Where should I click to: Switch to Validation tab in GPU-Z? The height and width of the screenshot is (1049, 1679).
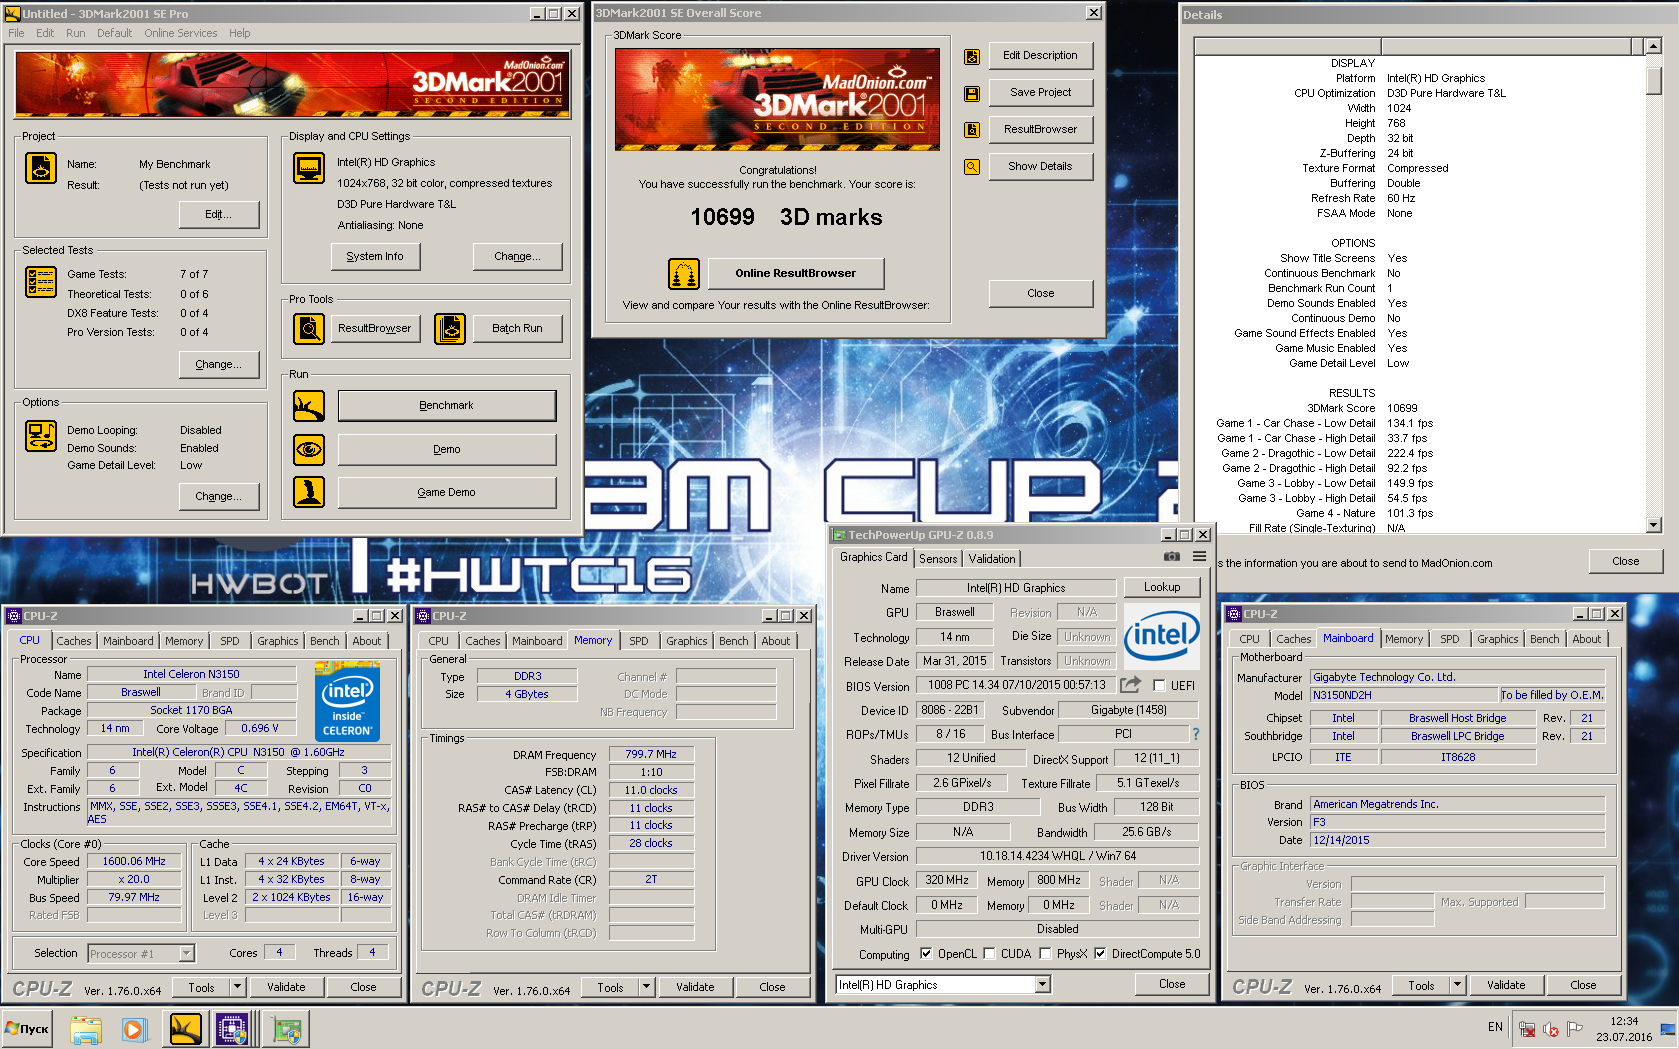(992, 559)
